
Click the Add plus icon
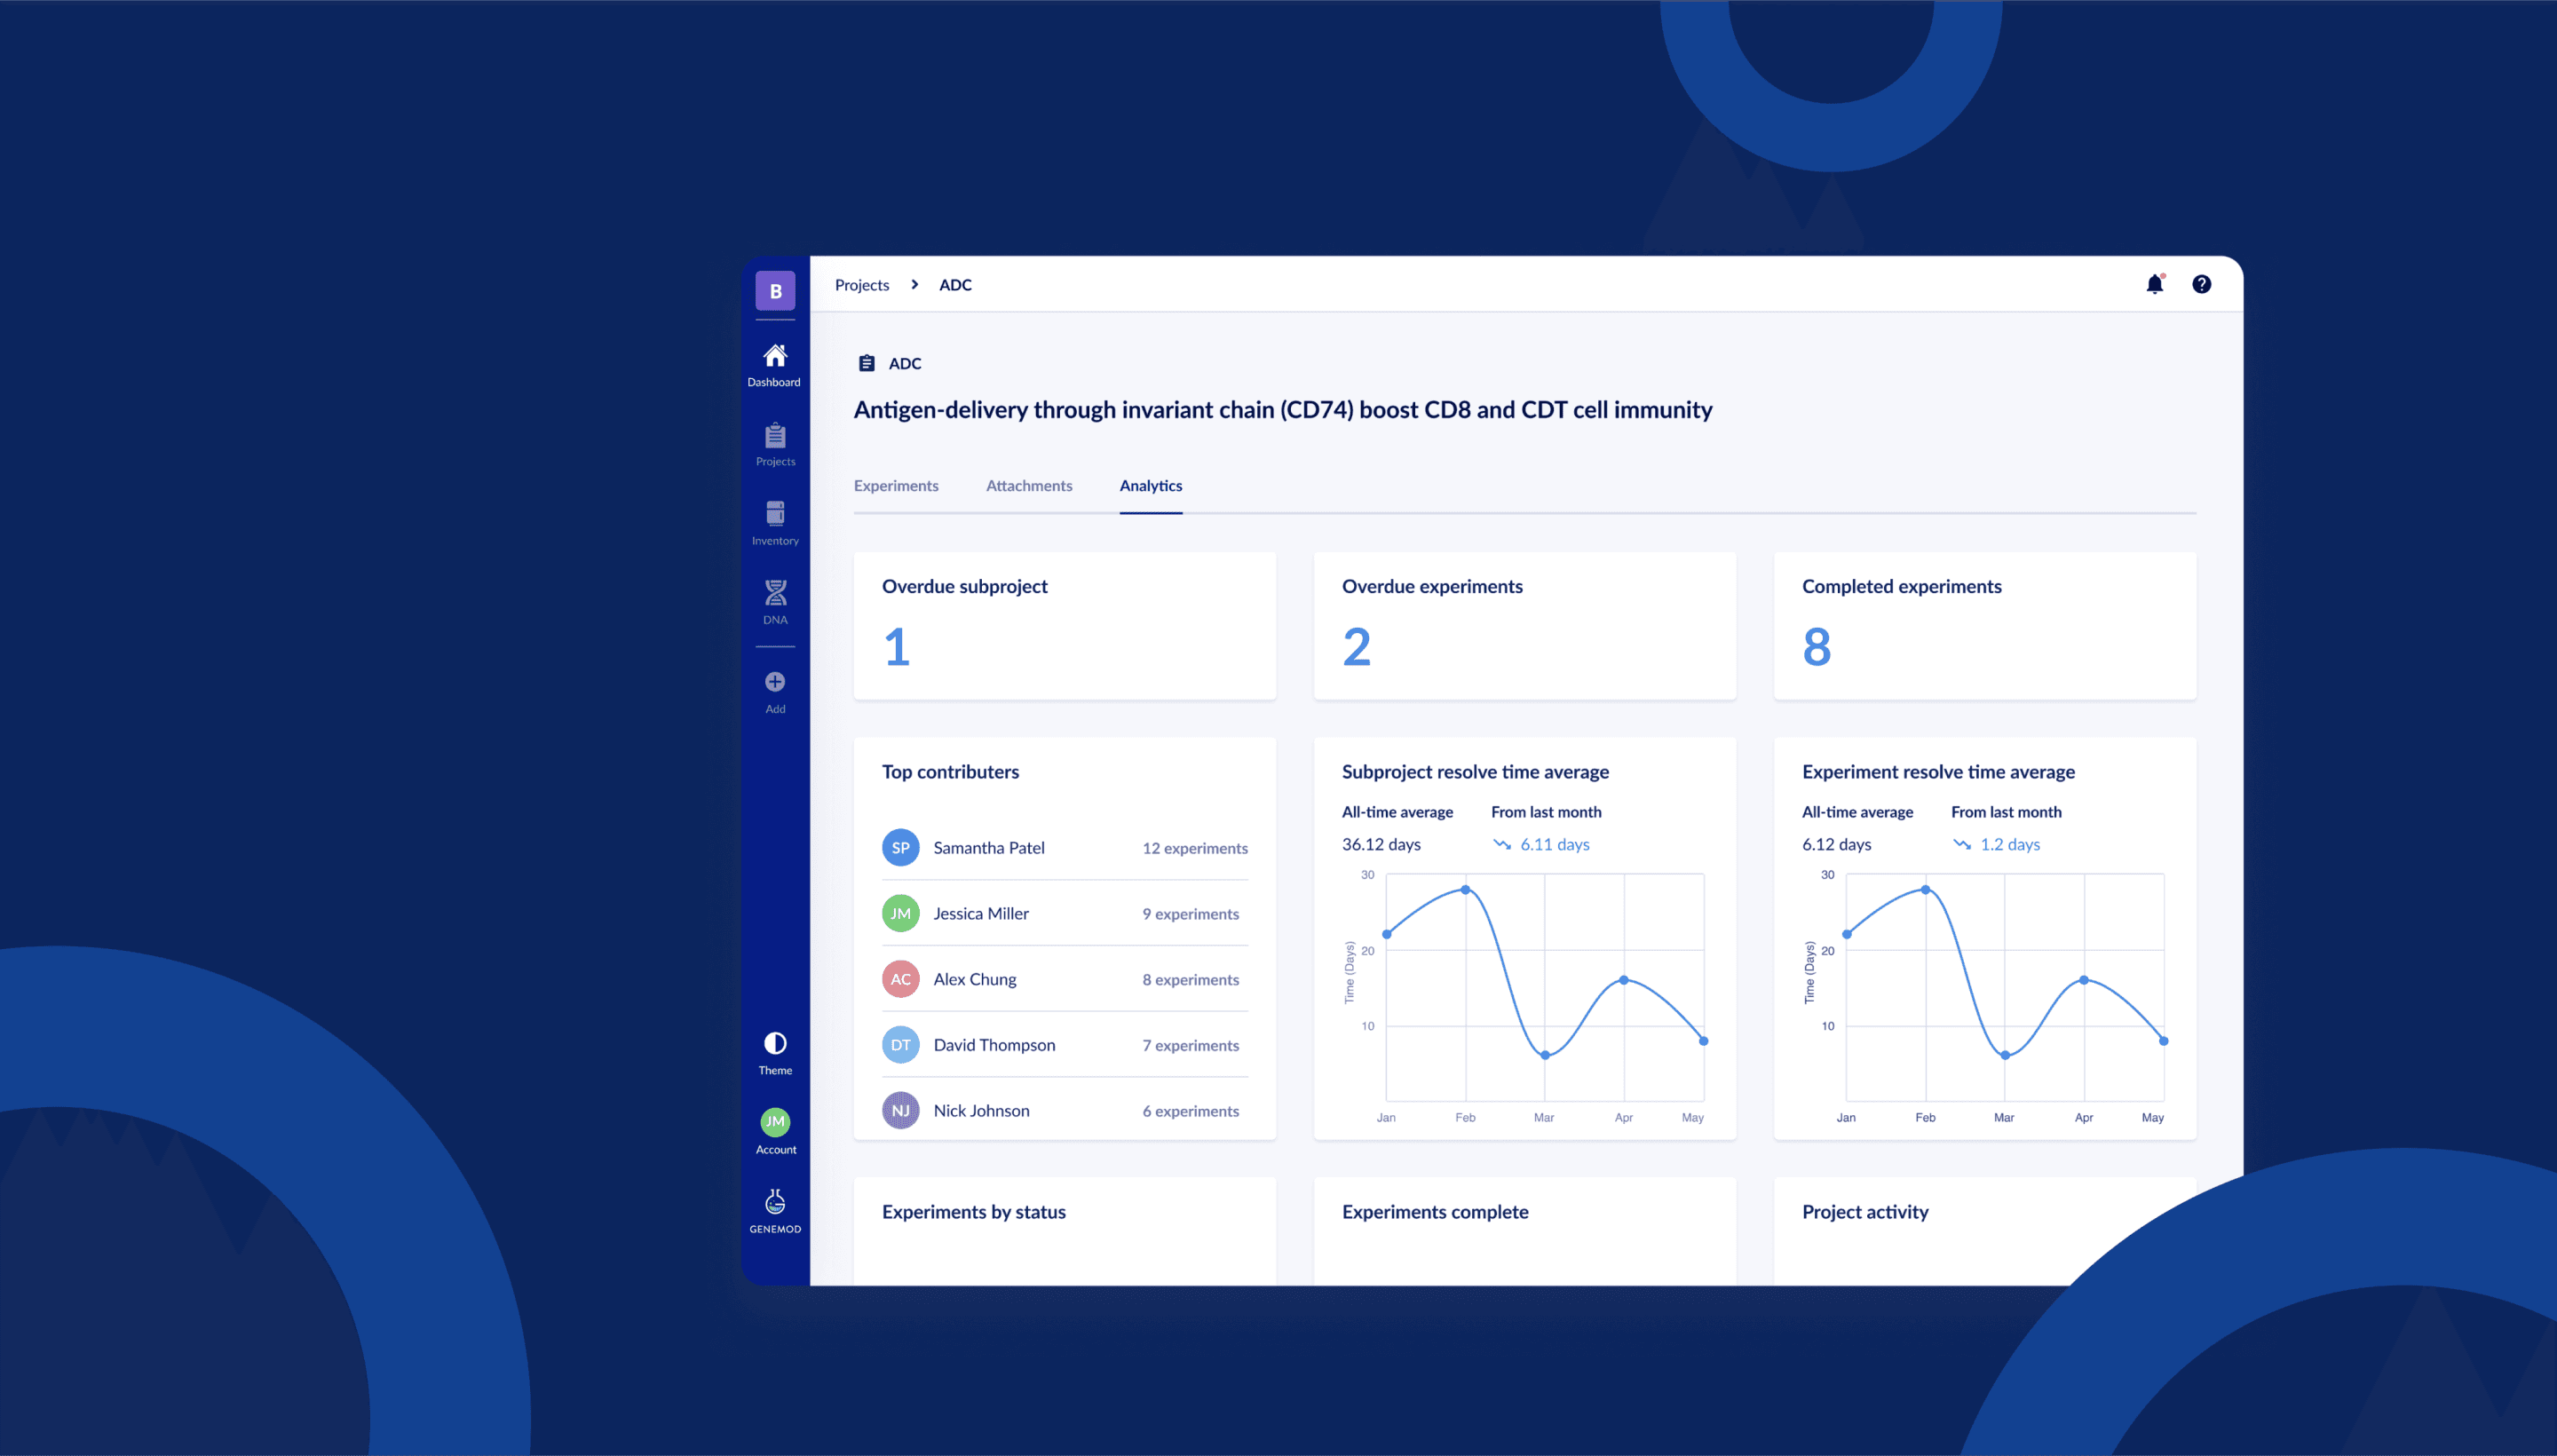(x=775, y=683)
